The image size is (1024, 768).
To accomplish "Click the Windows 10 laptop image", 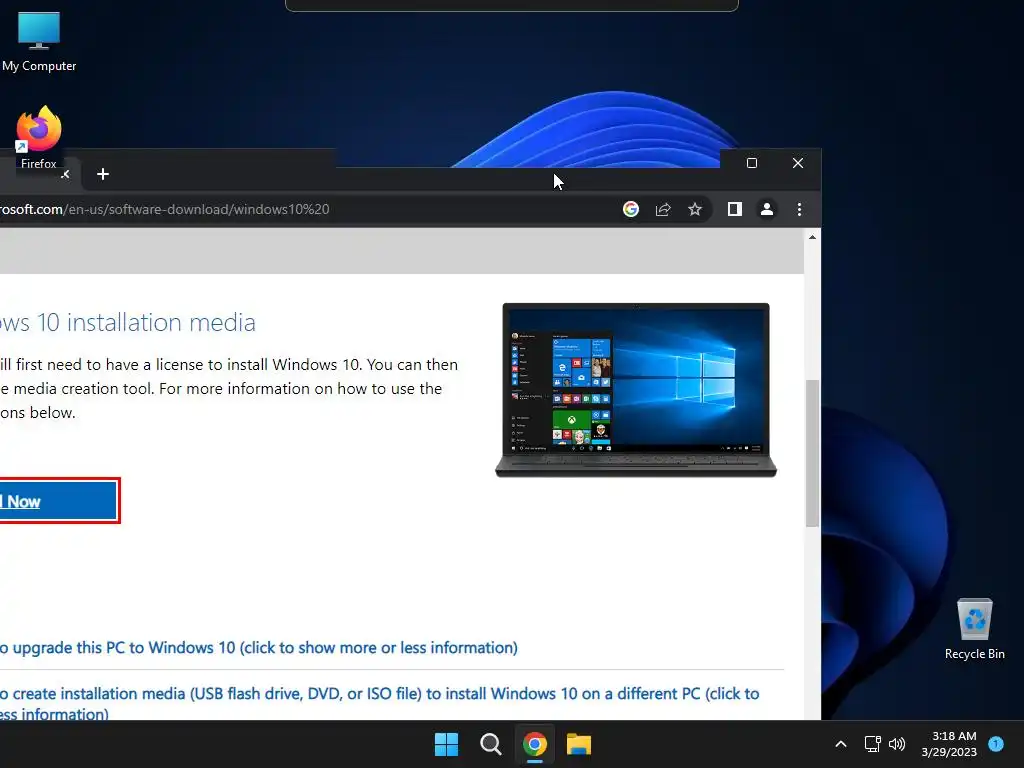I will click(635, 390).
